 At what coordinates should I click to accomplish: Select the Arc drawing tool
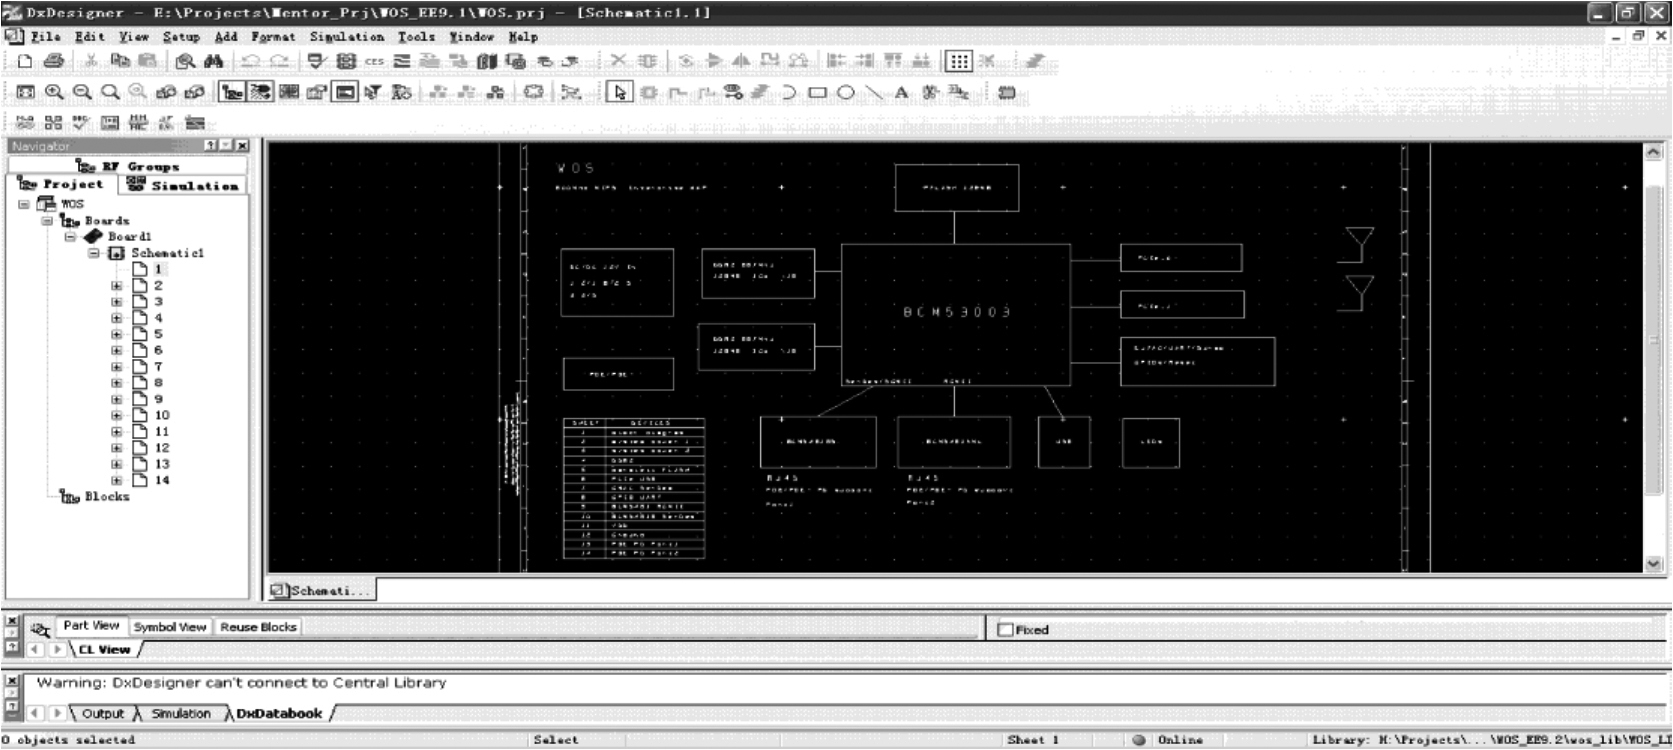pos(789,92)
